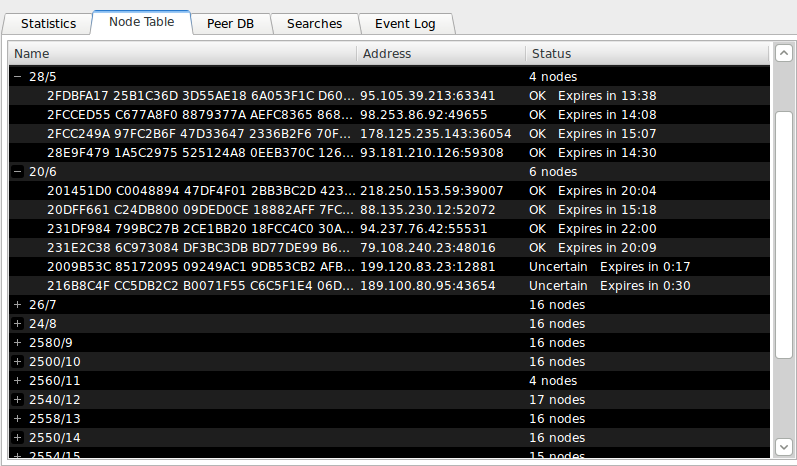Click address 94.237.76.42:55531
Screen dimensions: 797x466
423,229
